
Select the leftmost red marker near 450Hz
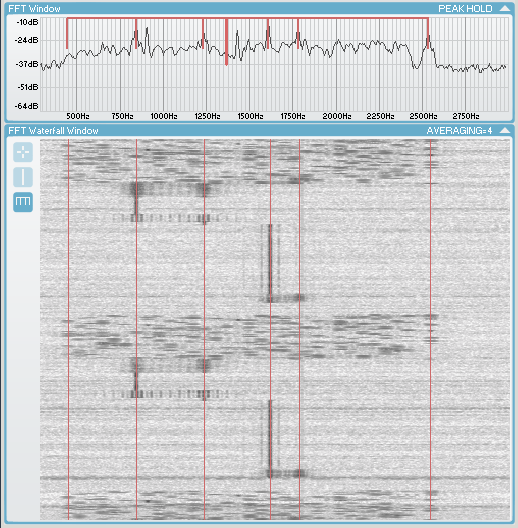point(67,34)
